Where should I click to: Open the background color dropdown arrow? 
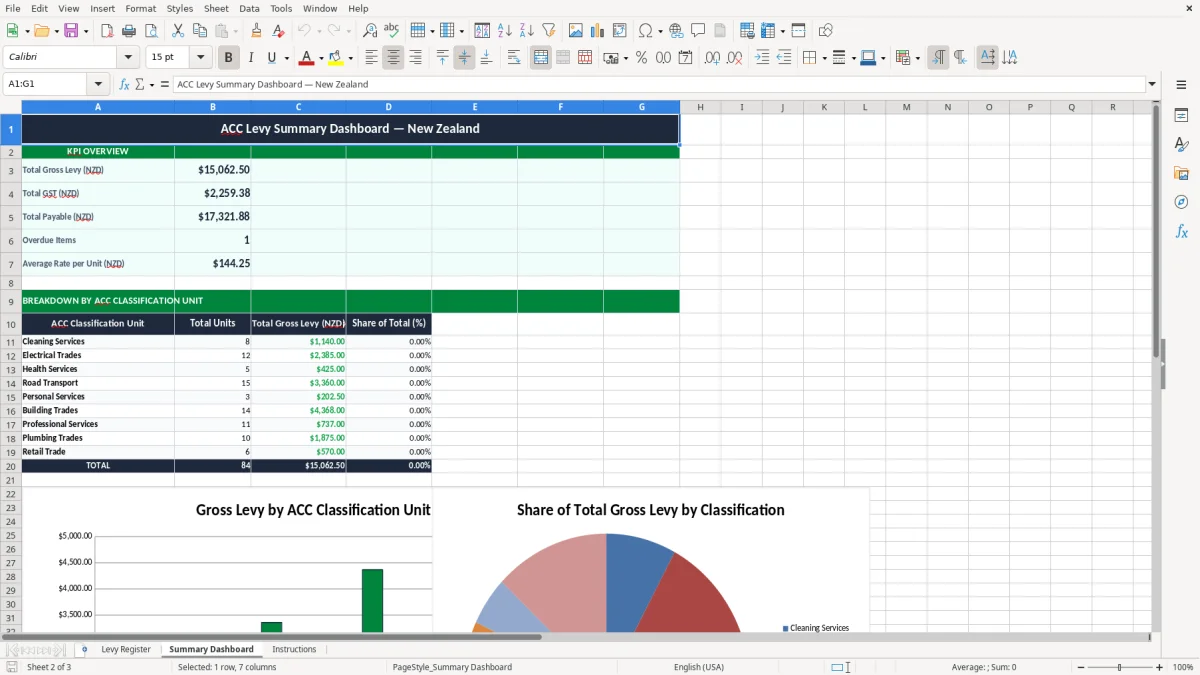(x=350, y=58)
